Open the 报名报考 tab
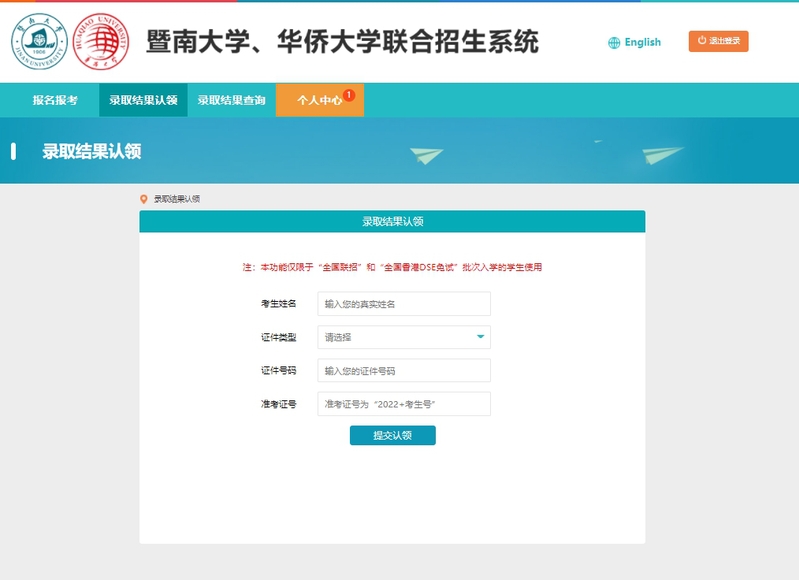The image size is (799, 580). (55, 100)
